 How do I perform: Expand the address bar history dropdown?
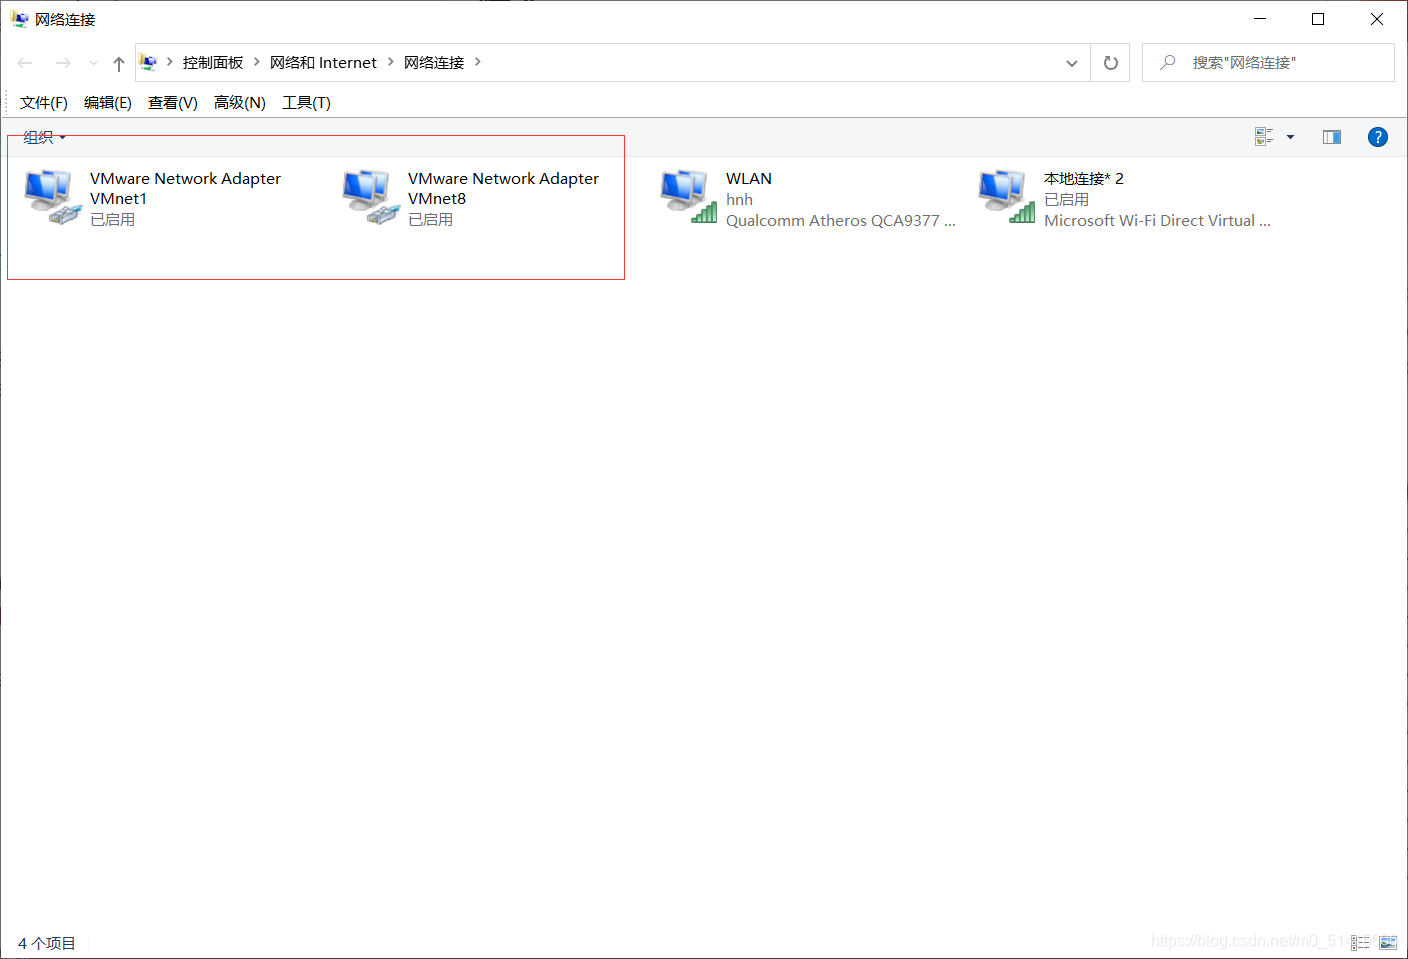point(1072,63)
